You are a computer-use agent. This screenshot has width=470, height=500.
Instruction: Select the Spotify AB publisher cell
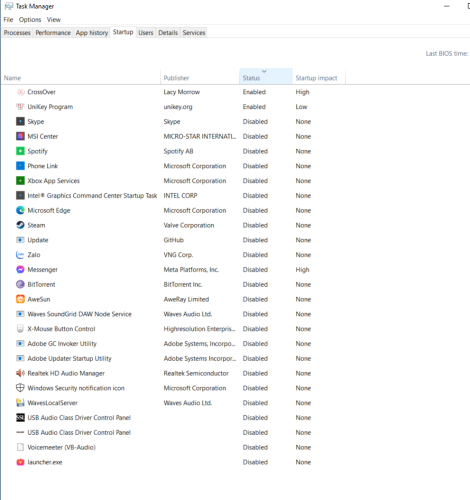(x=178, y=151)
